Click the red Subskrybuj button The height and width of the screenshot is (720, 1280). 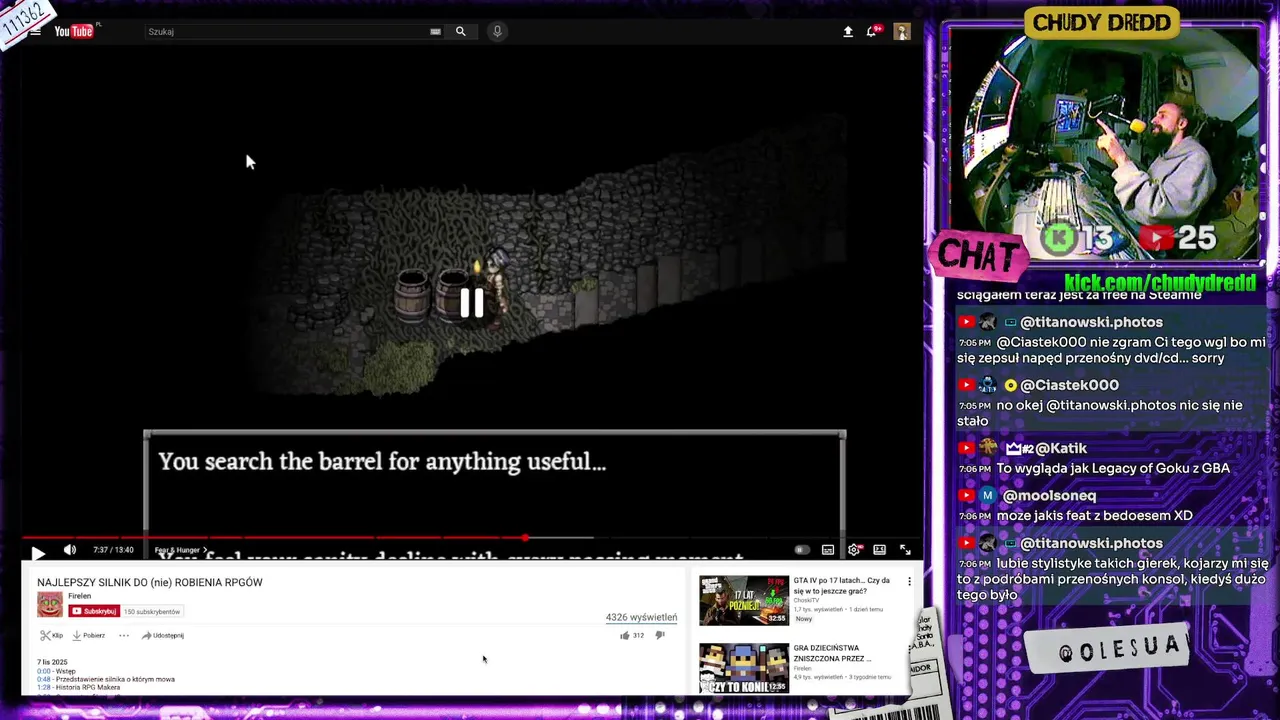(94, 611)
